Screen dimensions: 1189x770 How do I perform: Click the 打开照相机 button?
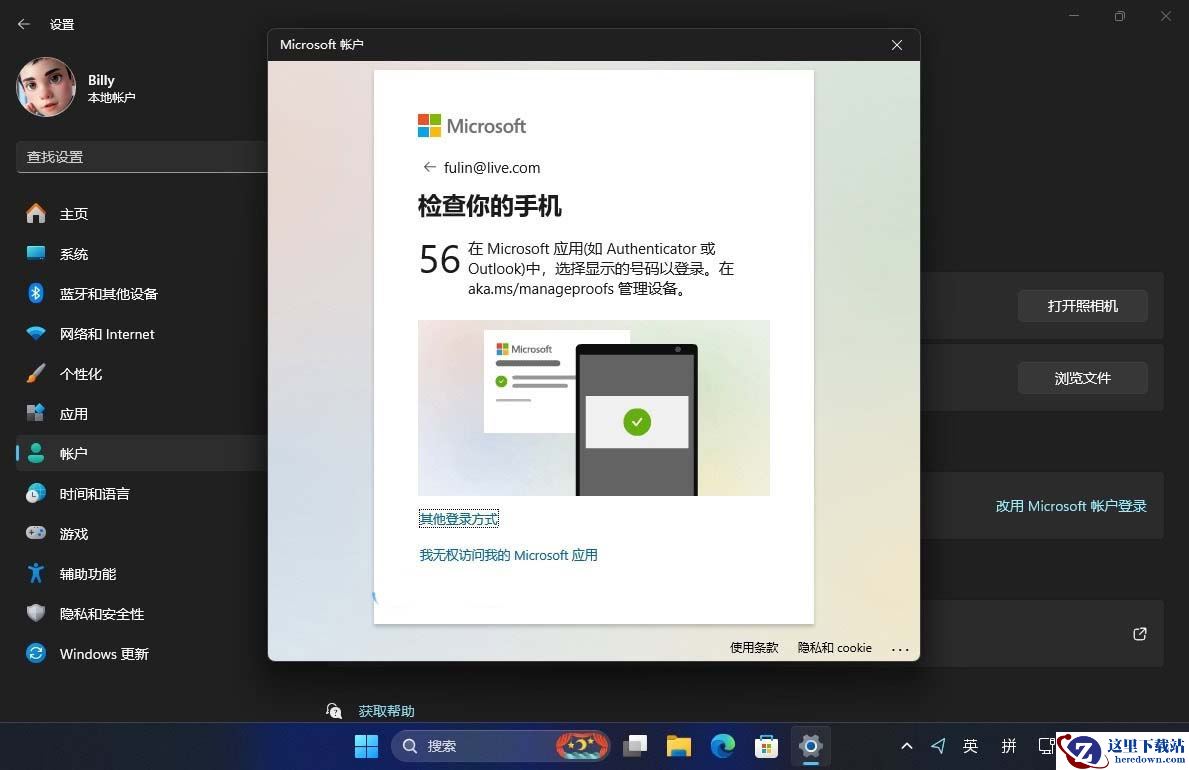[x=1083, y=306]
